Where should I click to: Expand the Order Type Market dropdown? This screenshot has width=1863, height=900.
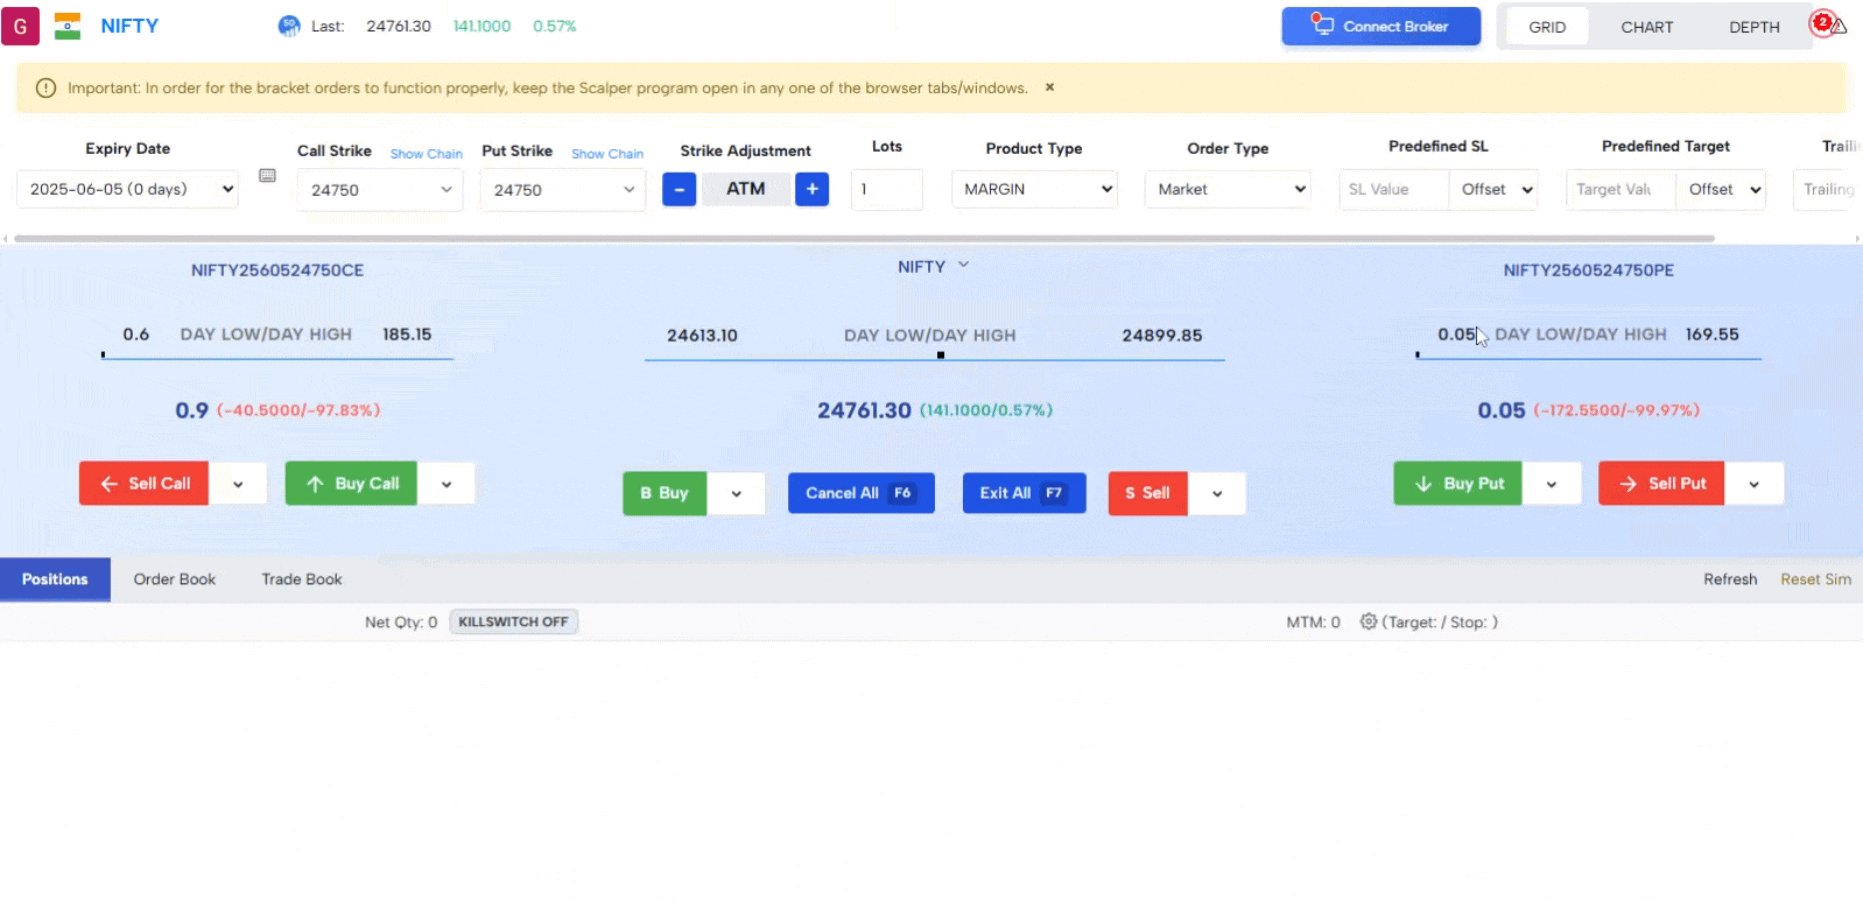pos(1227,189)
